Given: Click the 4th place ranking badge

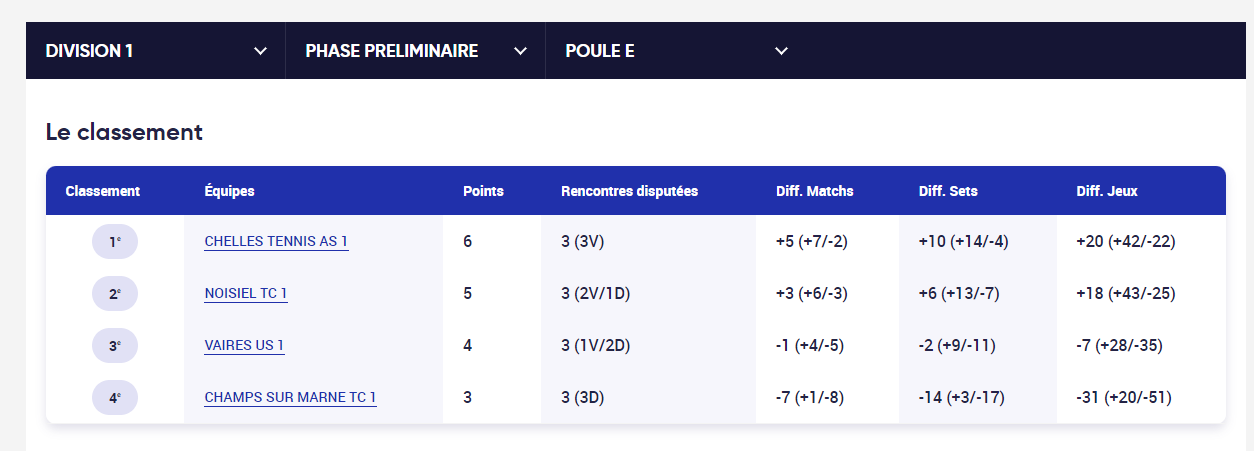Looking at the screenshot, I should pos(115,397).
